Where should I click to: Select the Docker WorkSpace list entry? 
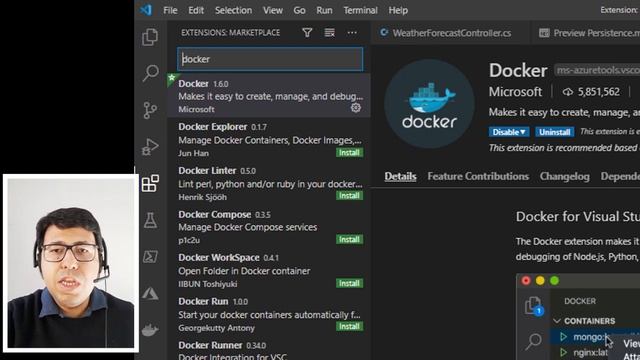(269, 271)
